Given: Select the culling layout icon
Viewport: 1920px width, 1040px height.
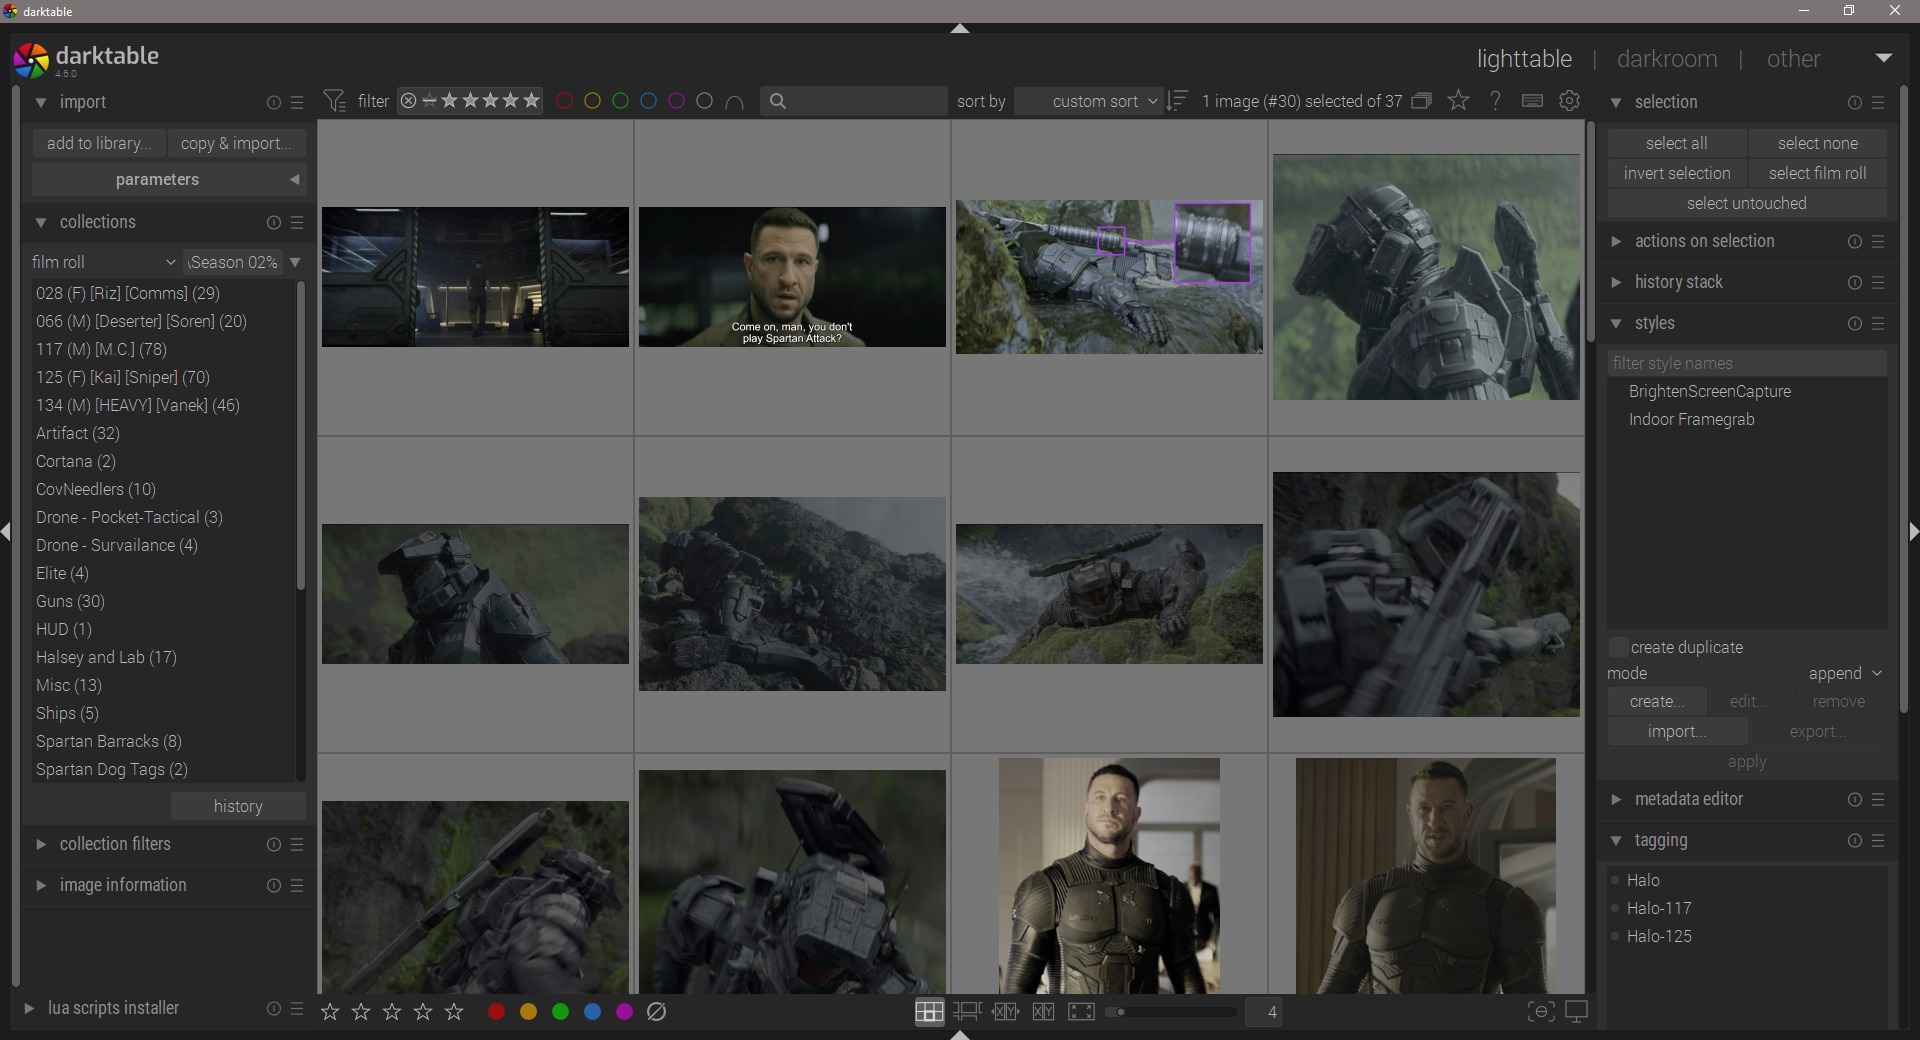Looking at the screenshot, I should 1005,1012.
